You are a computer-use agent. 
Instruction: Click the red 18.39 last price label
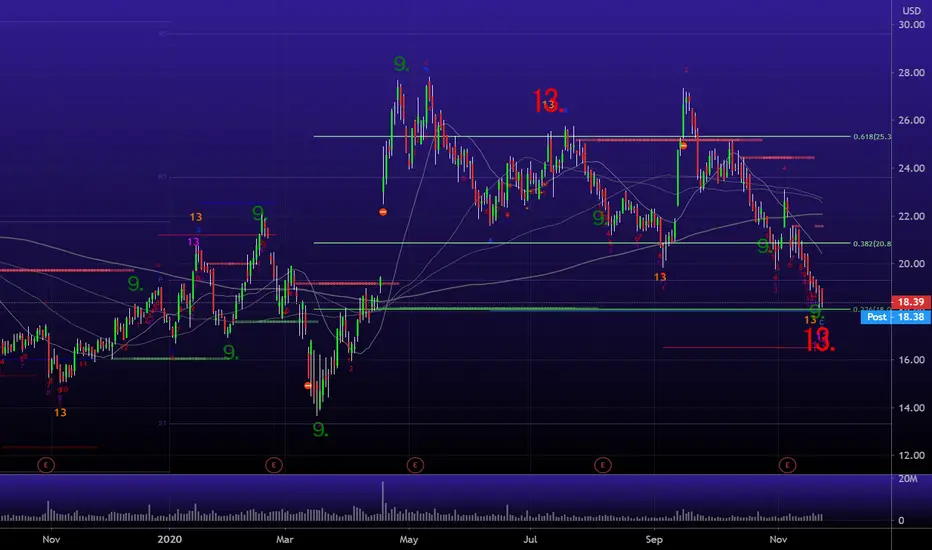pos(911,302)
